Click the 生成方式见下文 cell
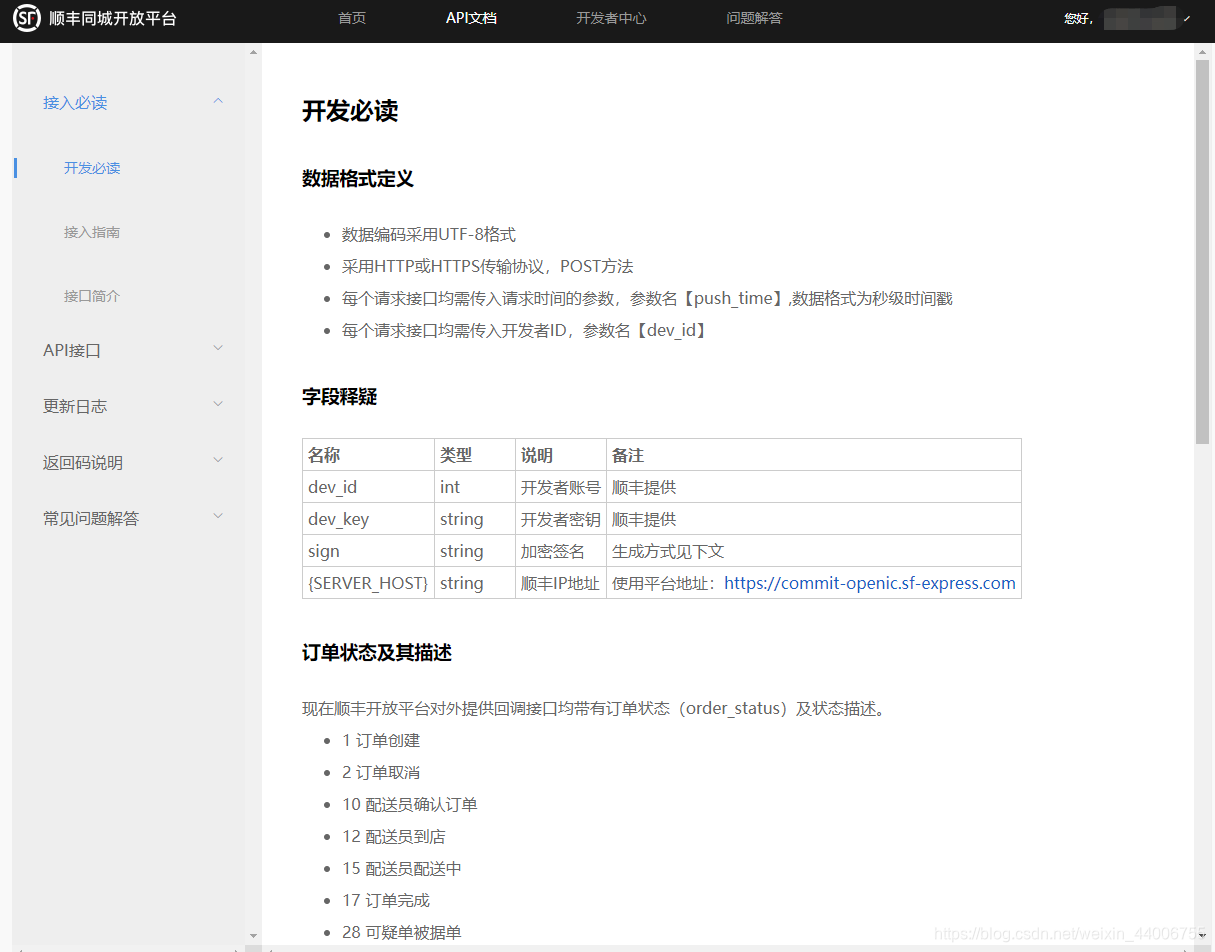1215x952 pixels. (x=814, y=551)
